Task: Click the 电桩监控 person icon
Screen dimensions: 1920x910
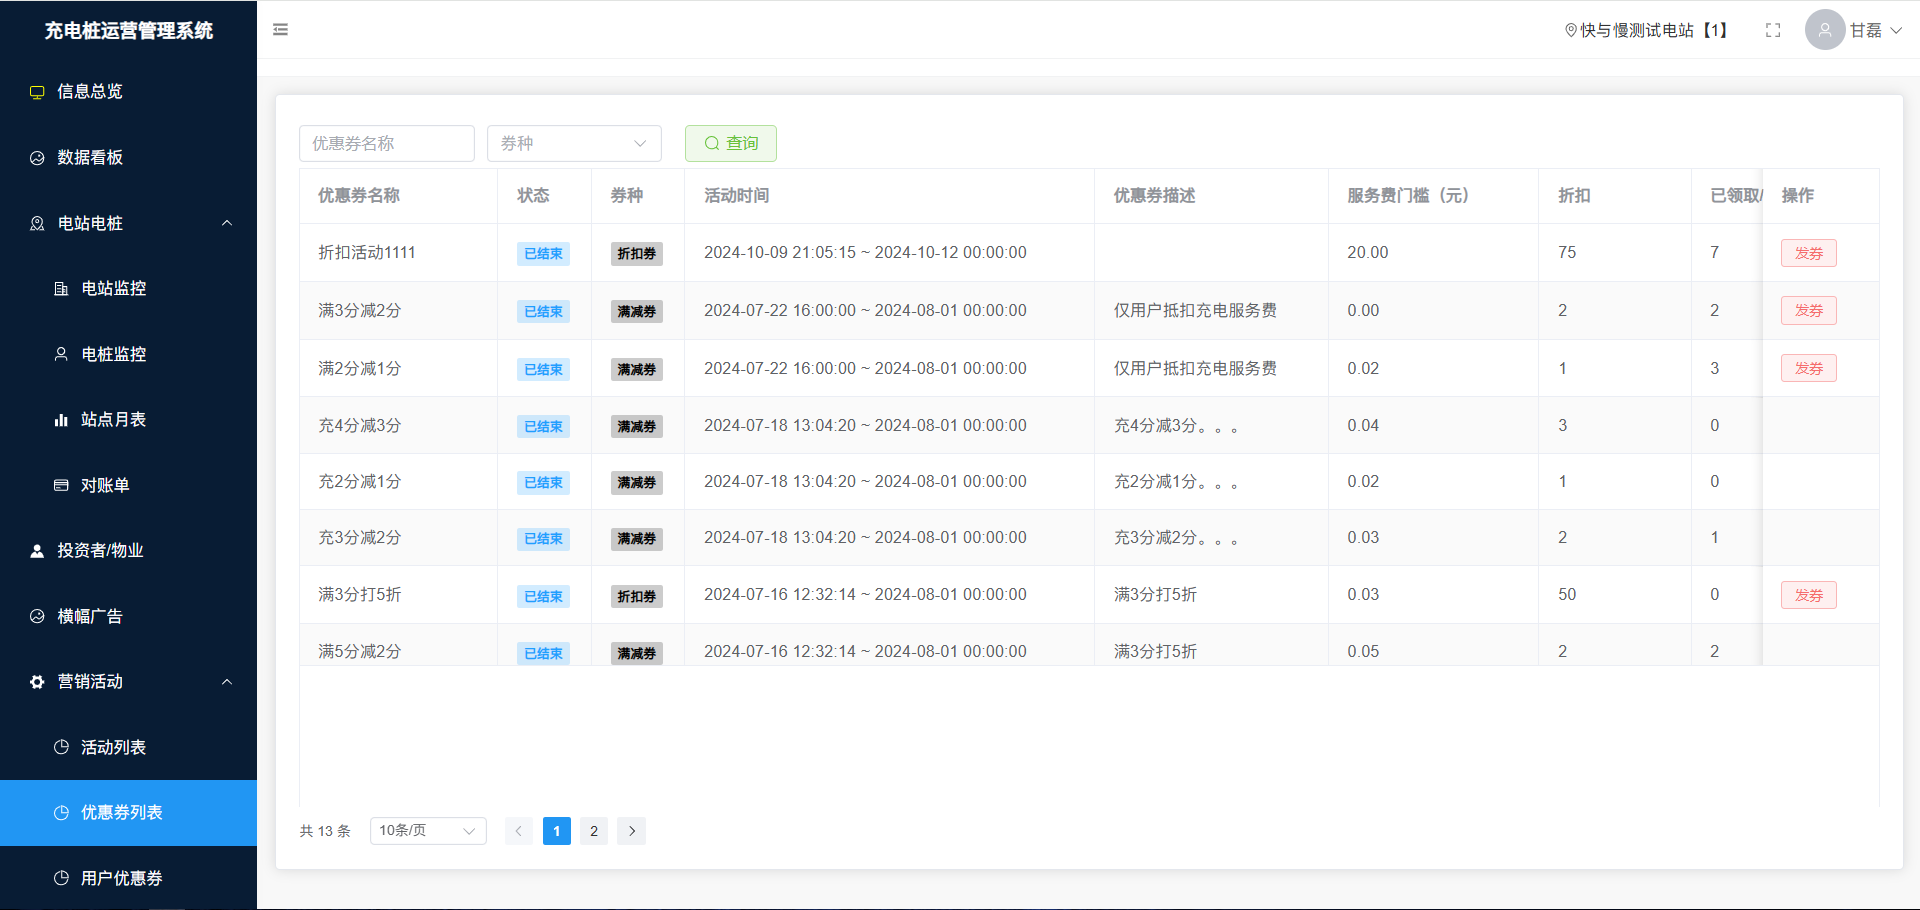Action: [61, 354]
